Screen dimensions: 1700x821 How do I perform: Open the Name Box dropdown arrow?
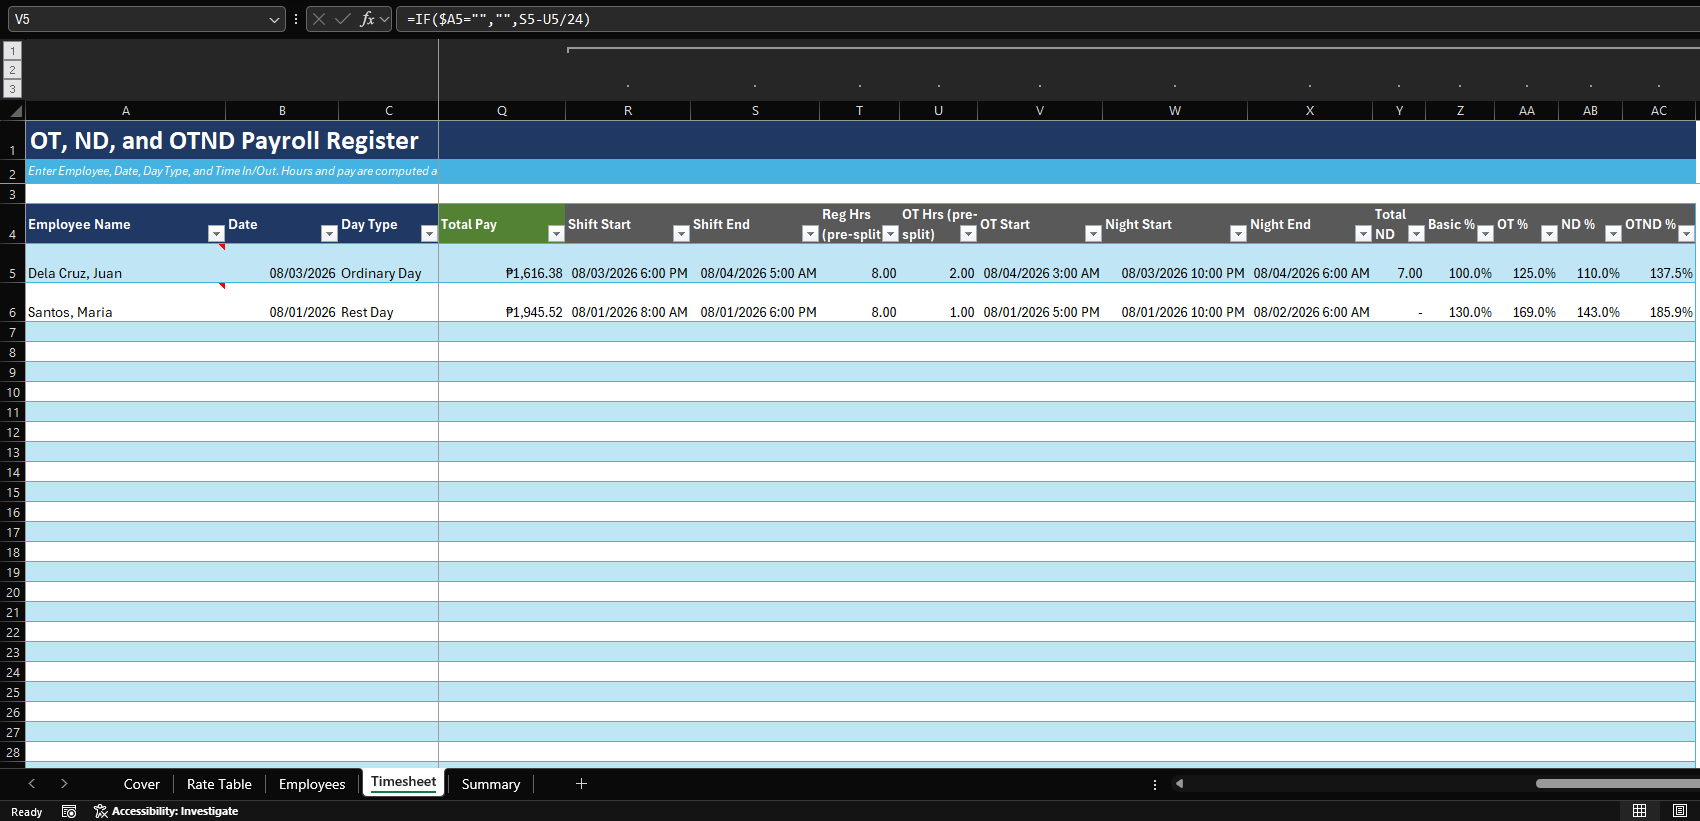coord(275,19)
